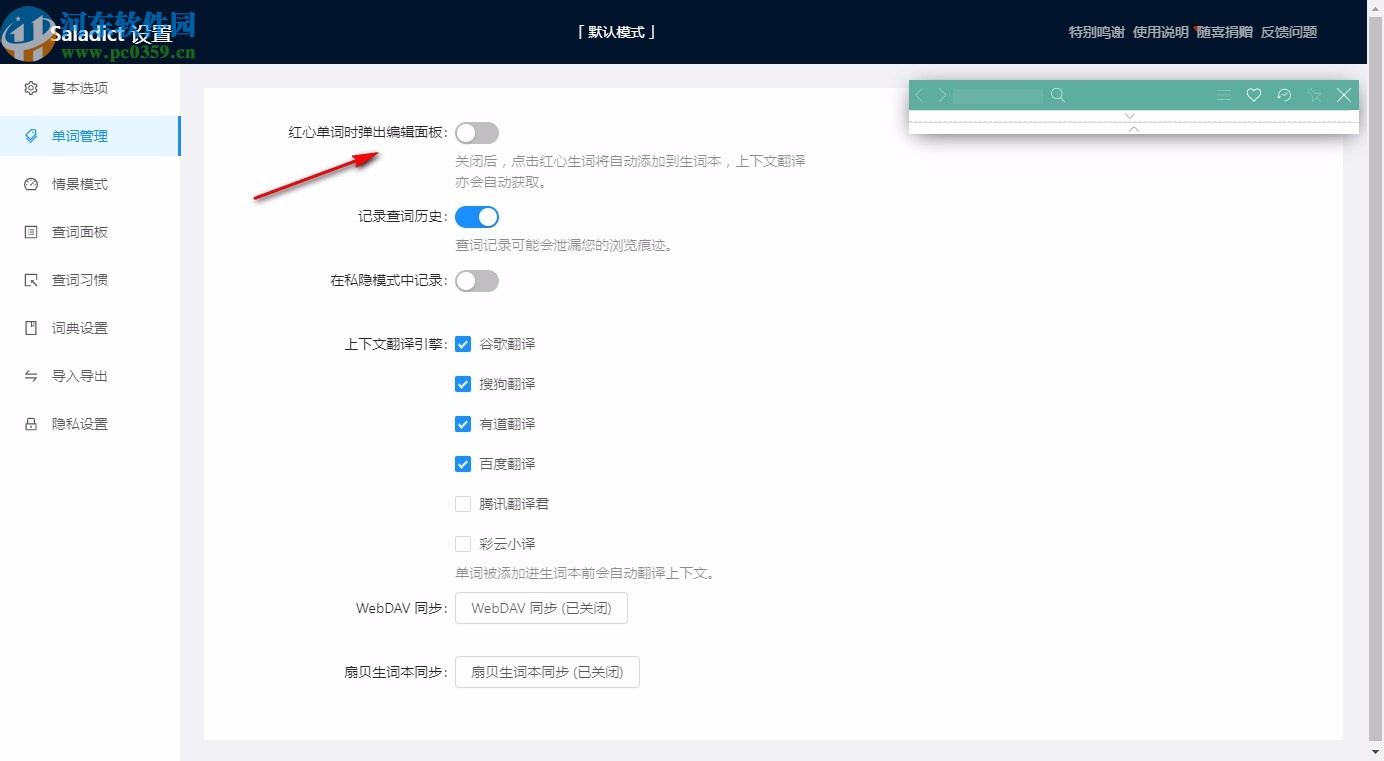Open the 使用说明 link in header
The height and width of the screenshot is (761, 1384).
[x=1161, y=31]
